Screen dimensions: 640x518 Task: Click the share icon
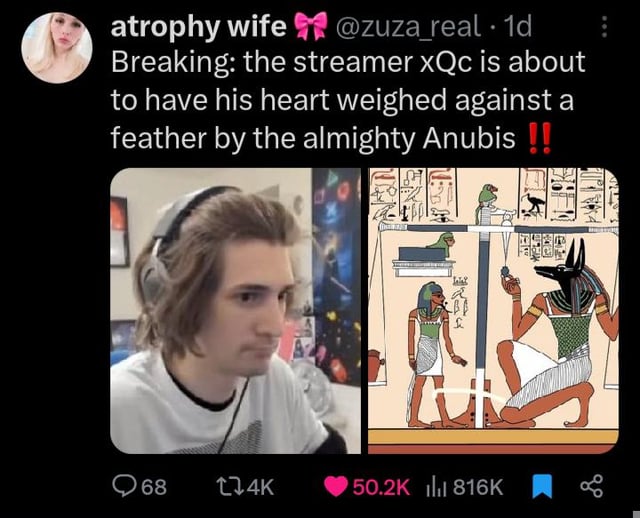point(591,487)
